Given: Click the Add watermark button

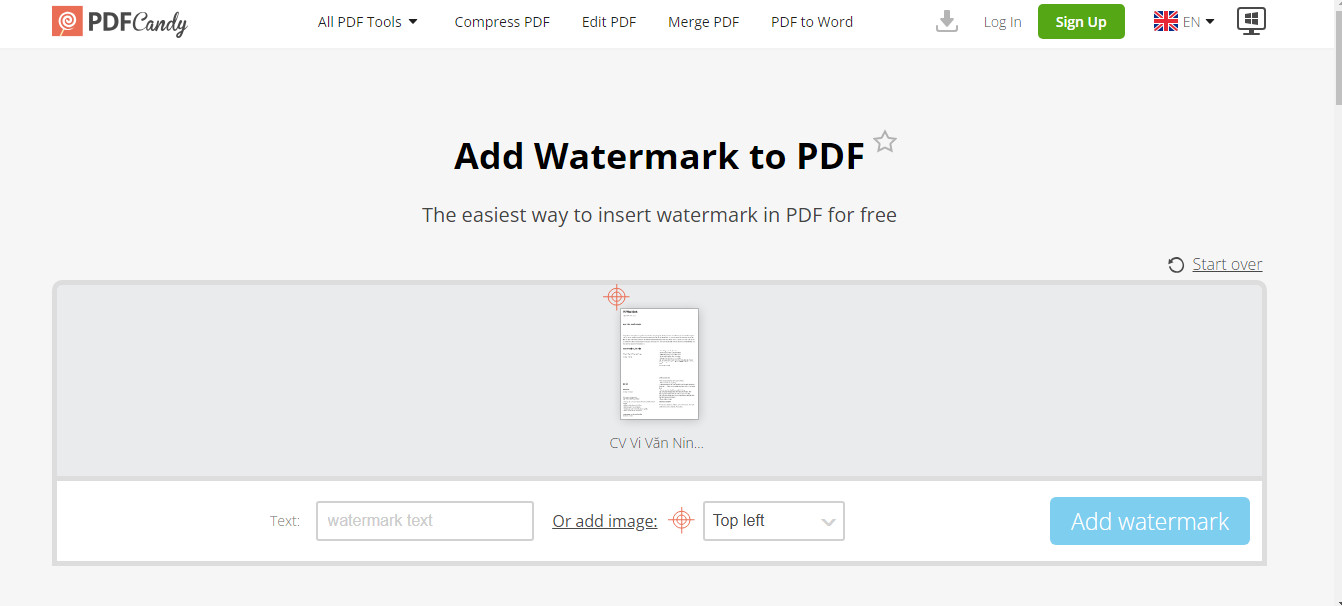Looking at the screenshot, I should (x=1150, y=521).
